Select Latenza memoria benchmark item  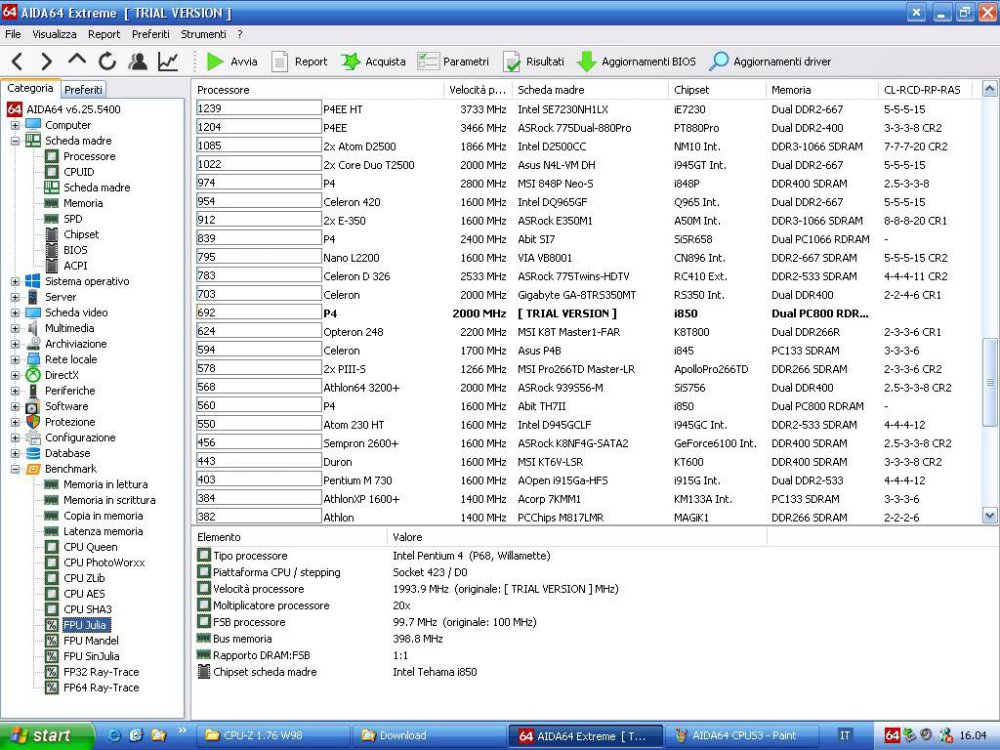click(102, 532)
